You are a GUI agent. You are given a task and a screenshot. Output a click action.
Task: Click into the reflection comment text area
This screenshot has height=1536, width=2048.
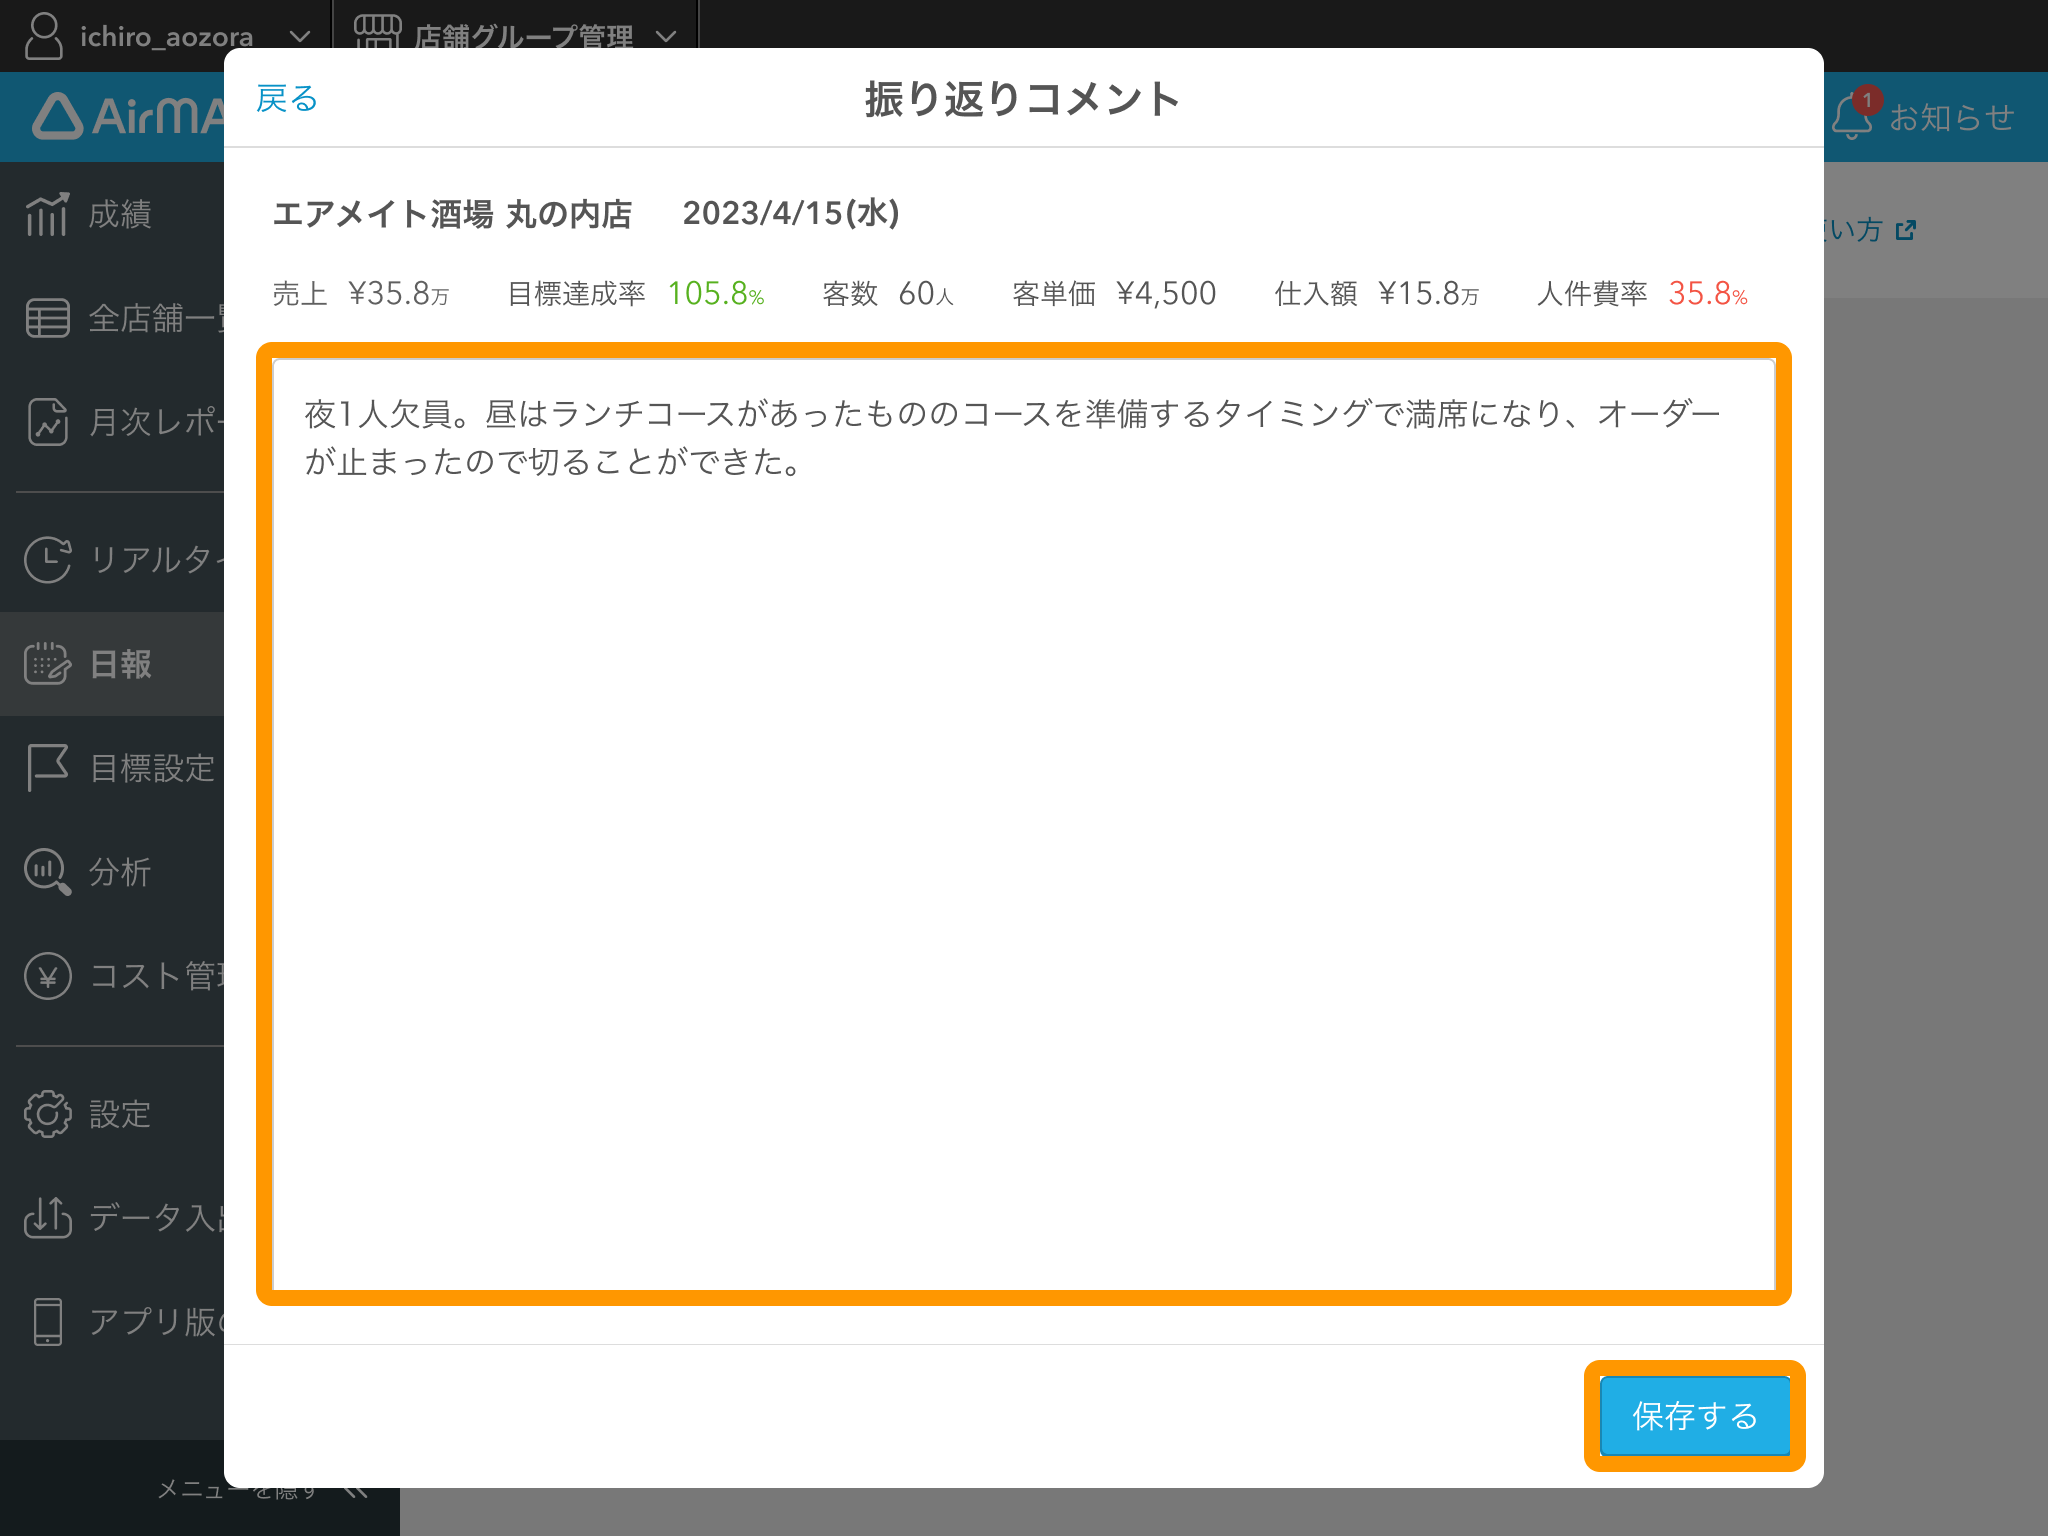point(1023,824)
